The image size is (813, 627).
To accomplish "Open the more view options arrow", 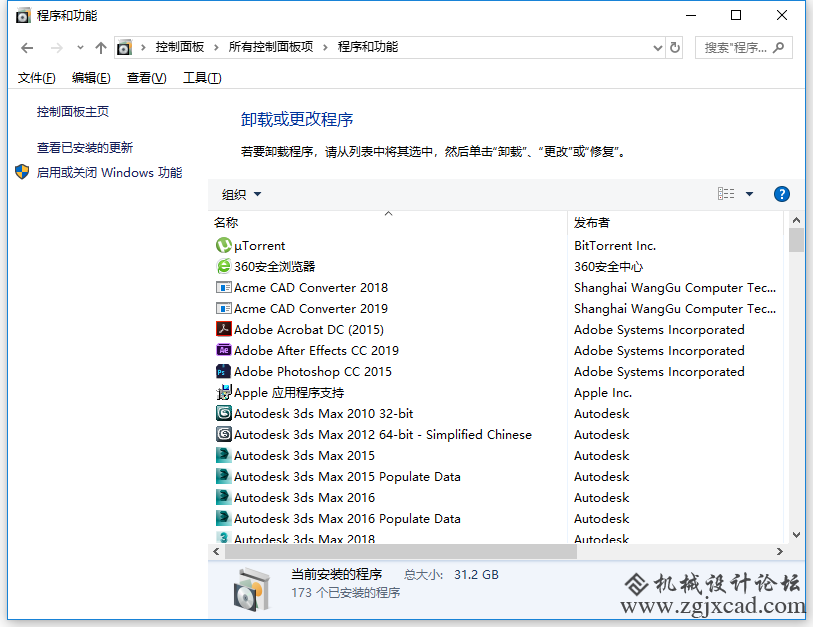I will coord(749,194).
